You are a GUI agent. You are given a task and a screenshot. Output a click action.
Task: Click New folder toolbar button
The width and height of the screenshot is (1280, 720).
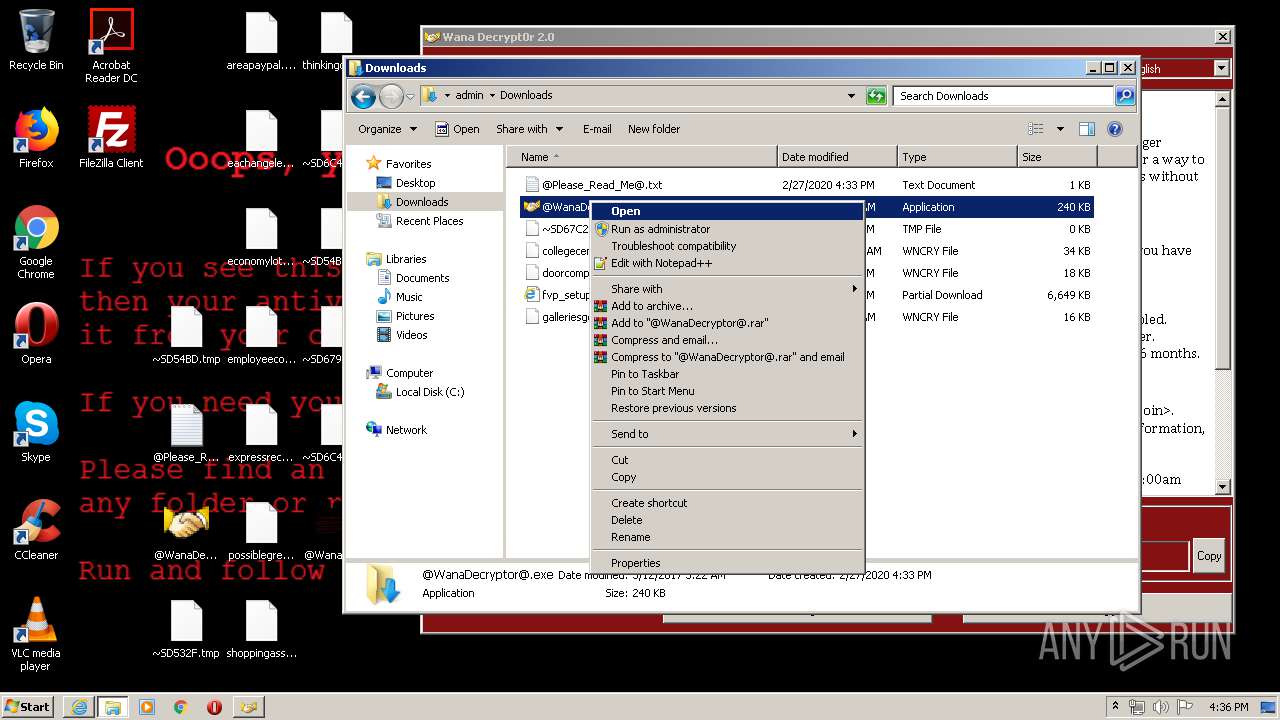(x=654, y=129)
